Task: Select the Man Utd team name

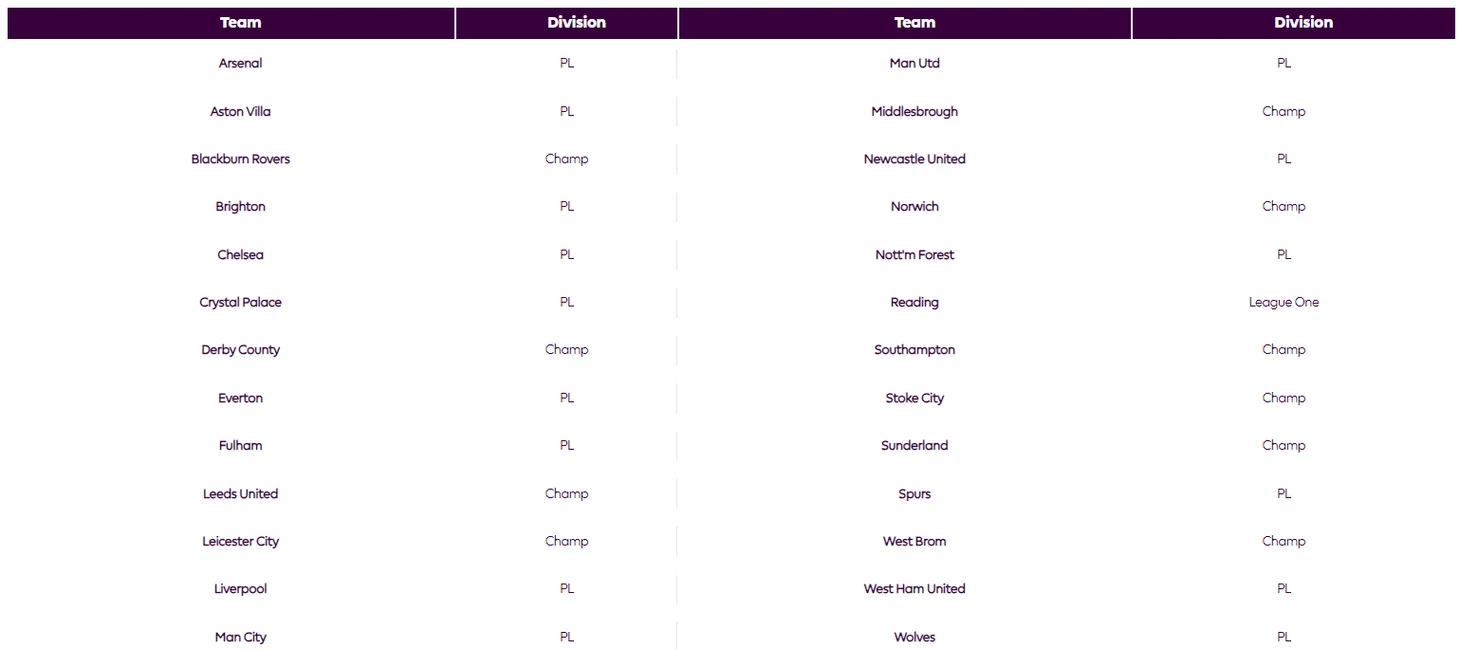Action: (x=915, y=63)
